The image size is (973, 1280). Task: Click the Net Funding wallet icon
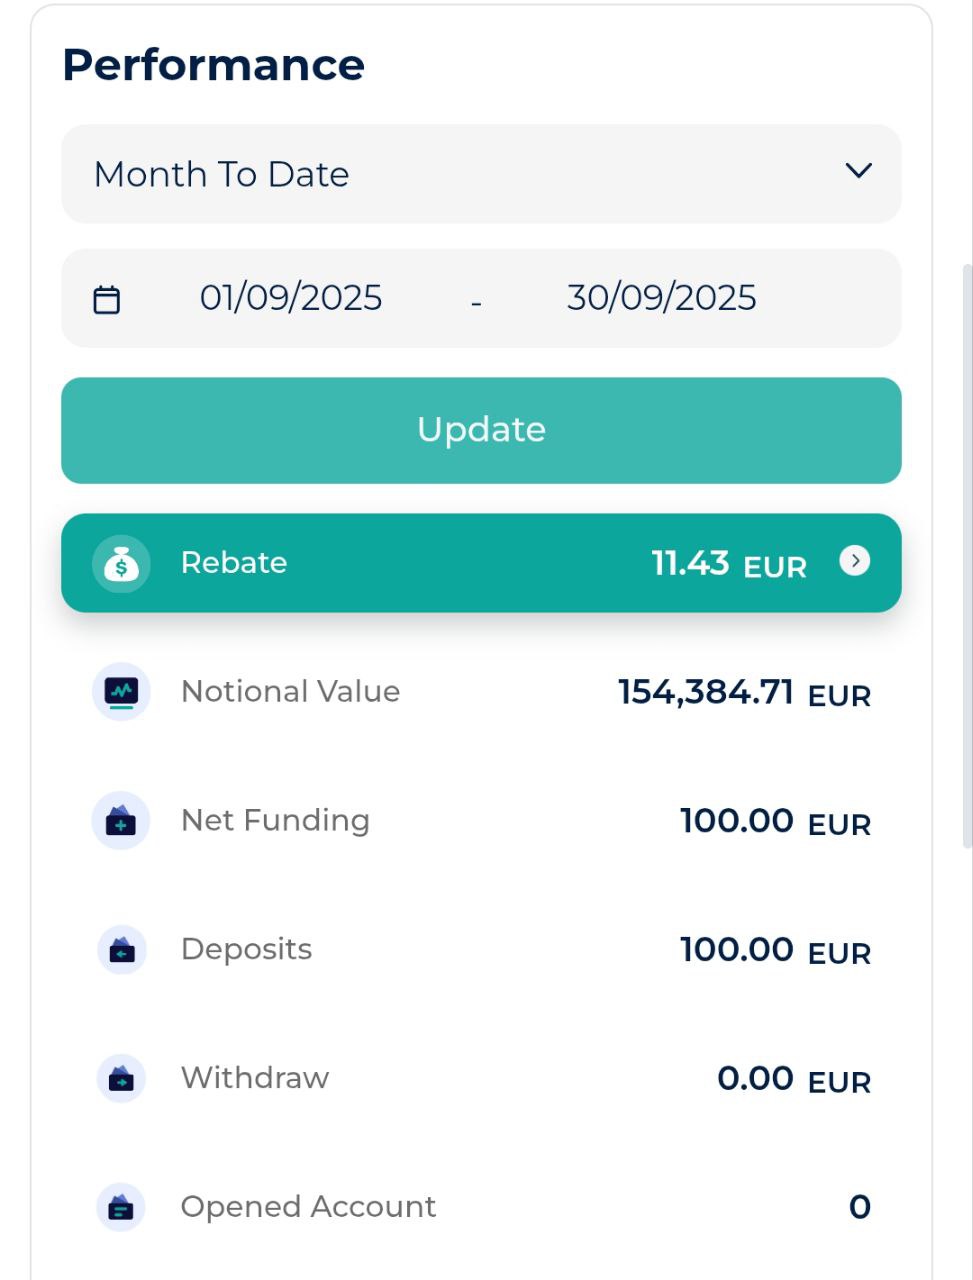121,821
